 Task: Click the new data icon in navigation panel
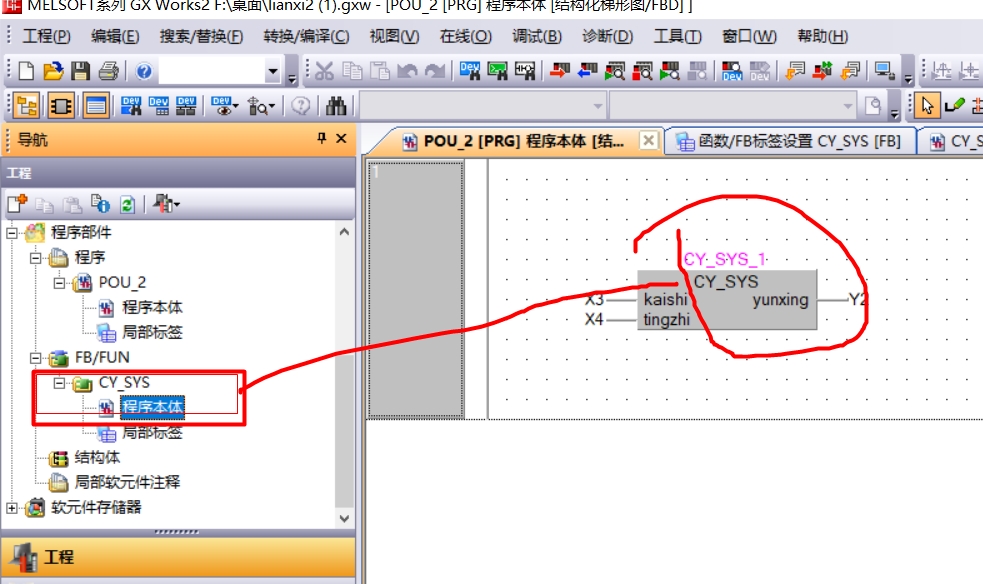17,204
